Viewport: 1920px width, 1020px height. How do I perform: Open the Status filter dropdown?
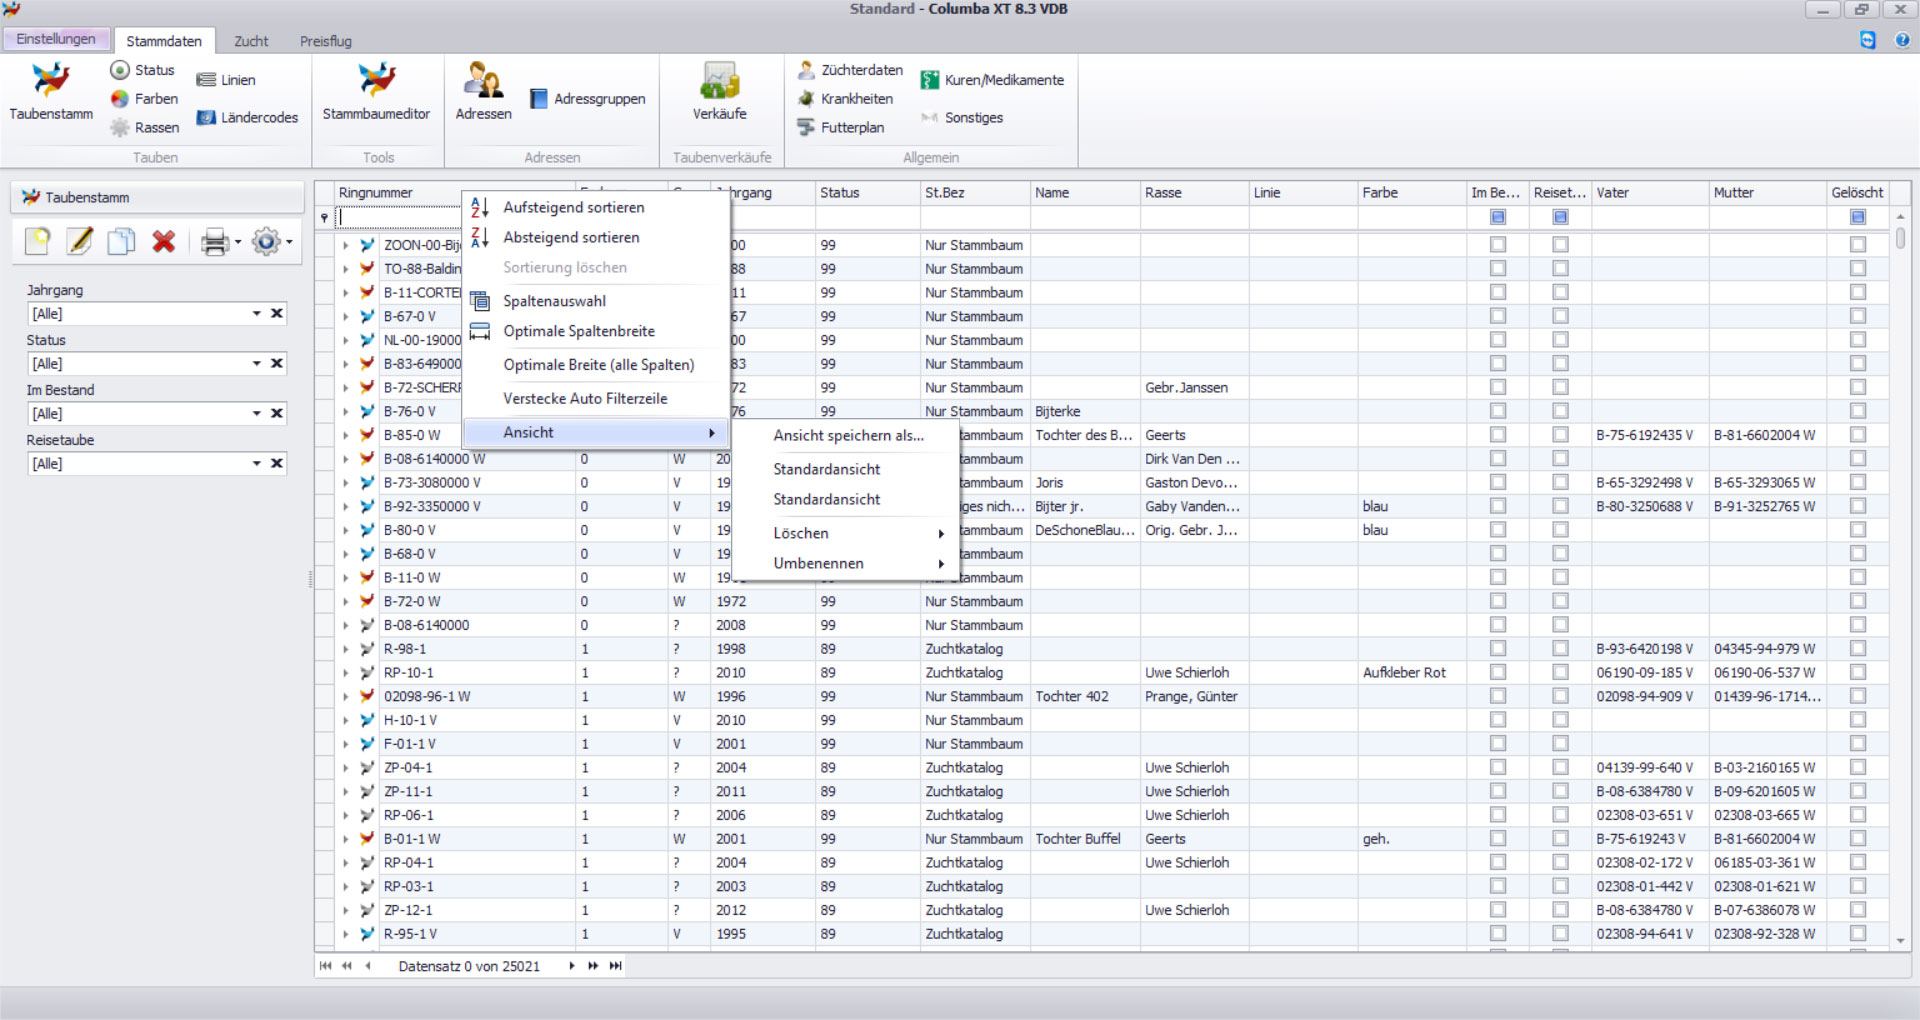click(256, 364)
